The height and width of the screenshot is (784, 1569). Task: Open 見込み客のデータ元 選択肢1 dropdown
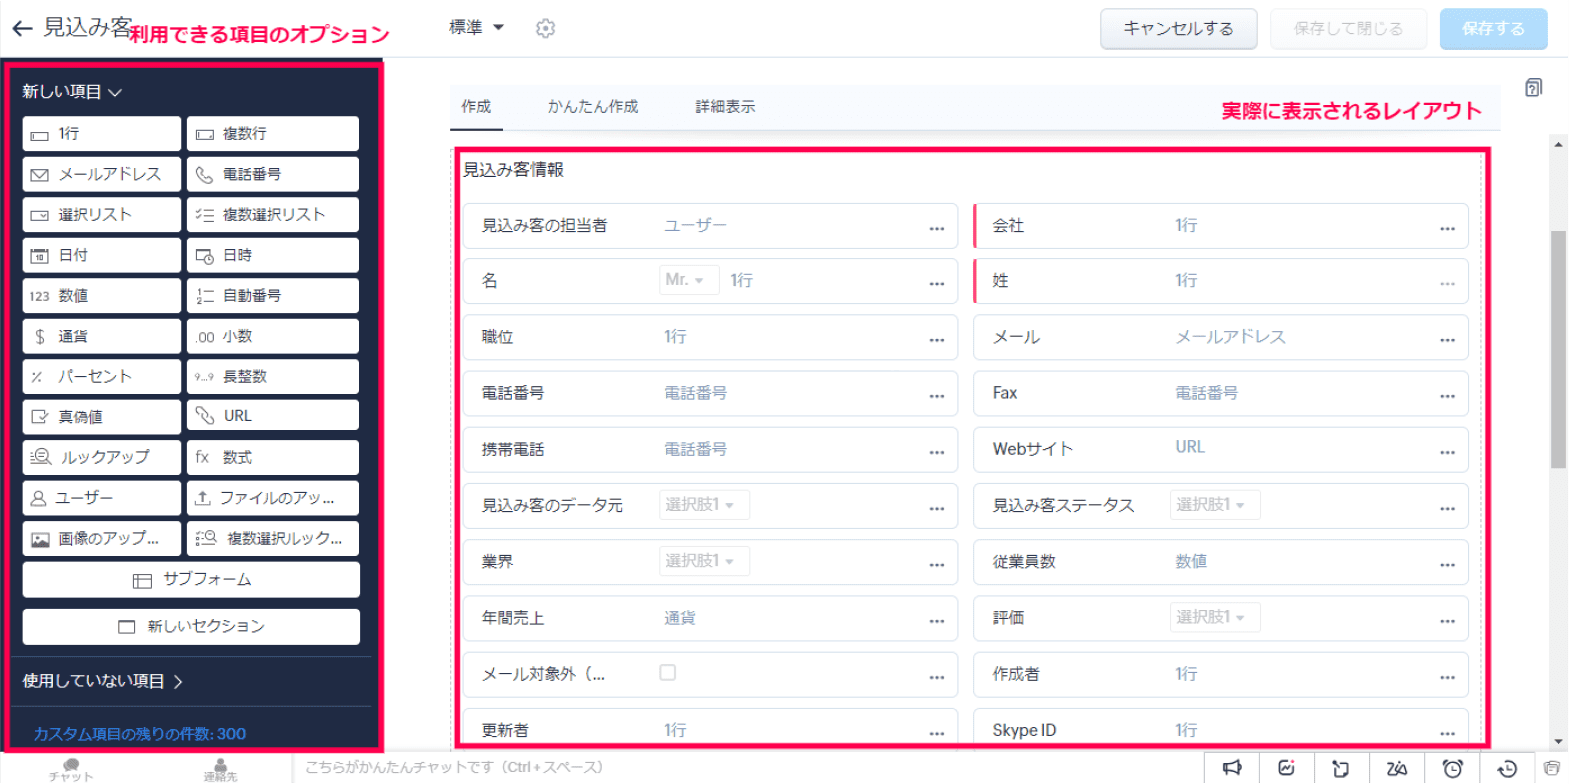click(704, 505)
